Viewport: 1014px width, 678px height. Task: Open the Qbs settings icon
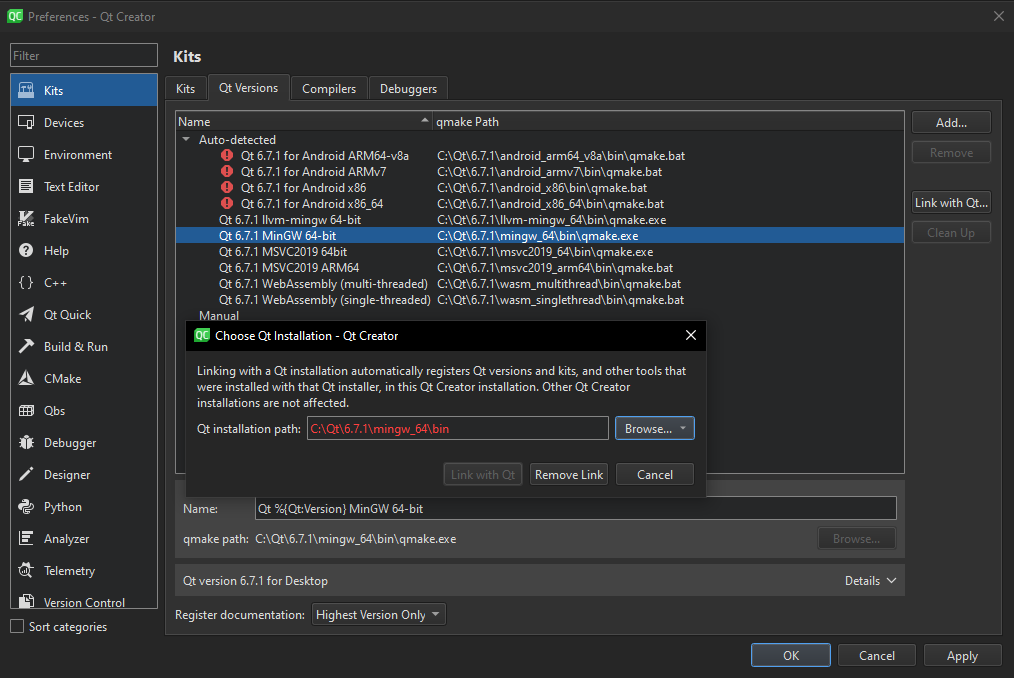pos(26,410)
